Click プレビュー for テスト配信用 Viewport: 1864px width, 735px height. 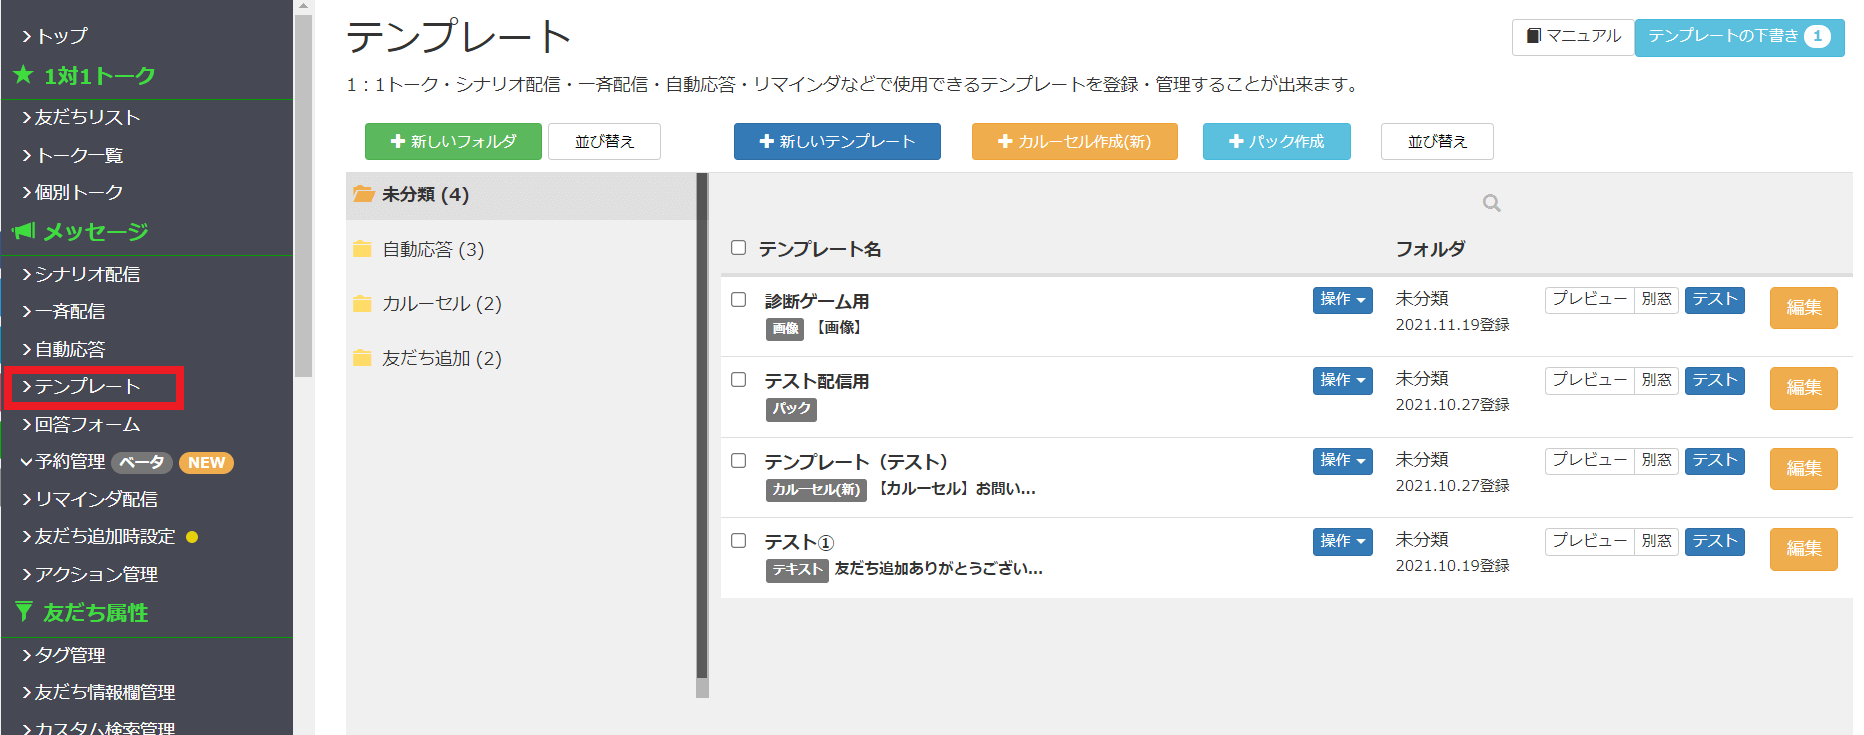click(x=1590, y=381)
